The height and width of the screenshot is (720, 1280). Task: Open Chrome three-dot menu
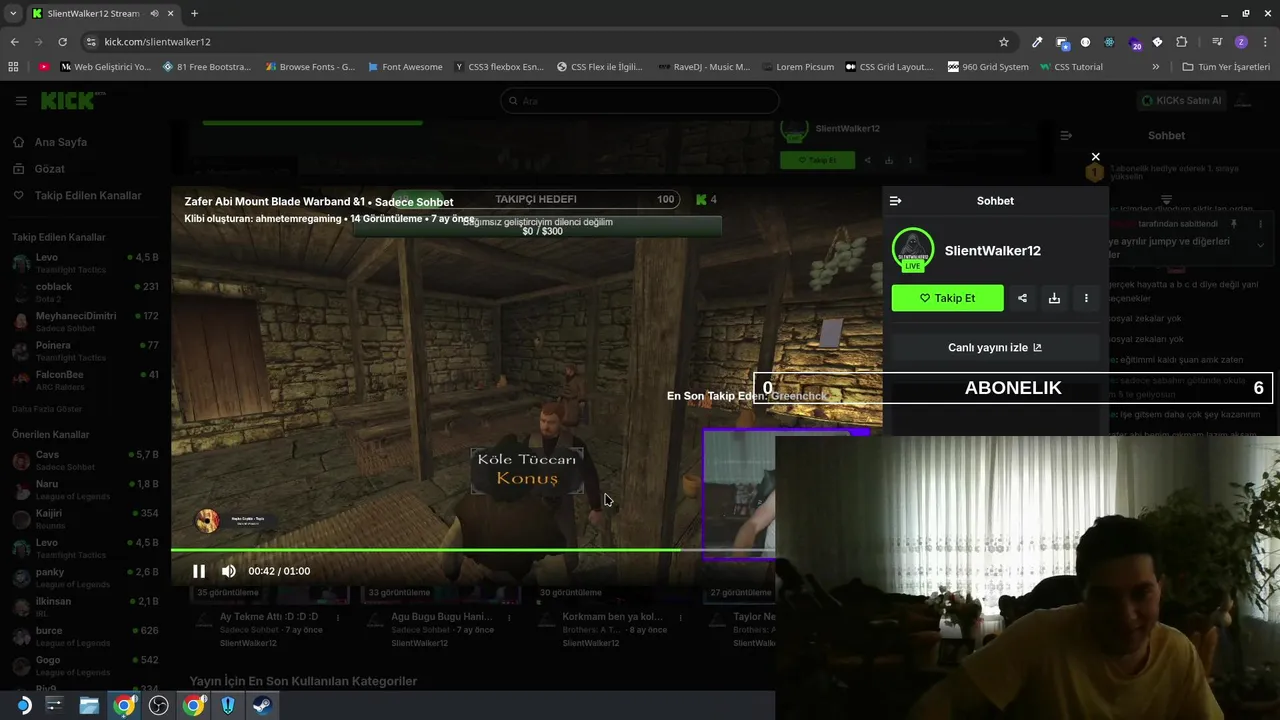coord(1265,42)
